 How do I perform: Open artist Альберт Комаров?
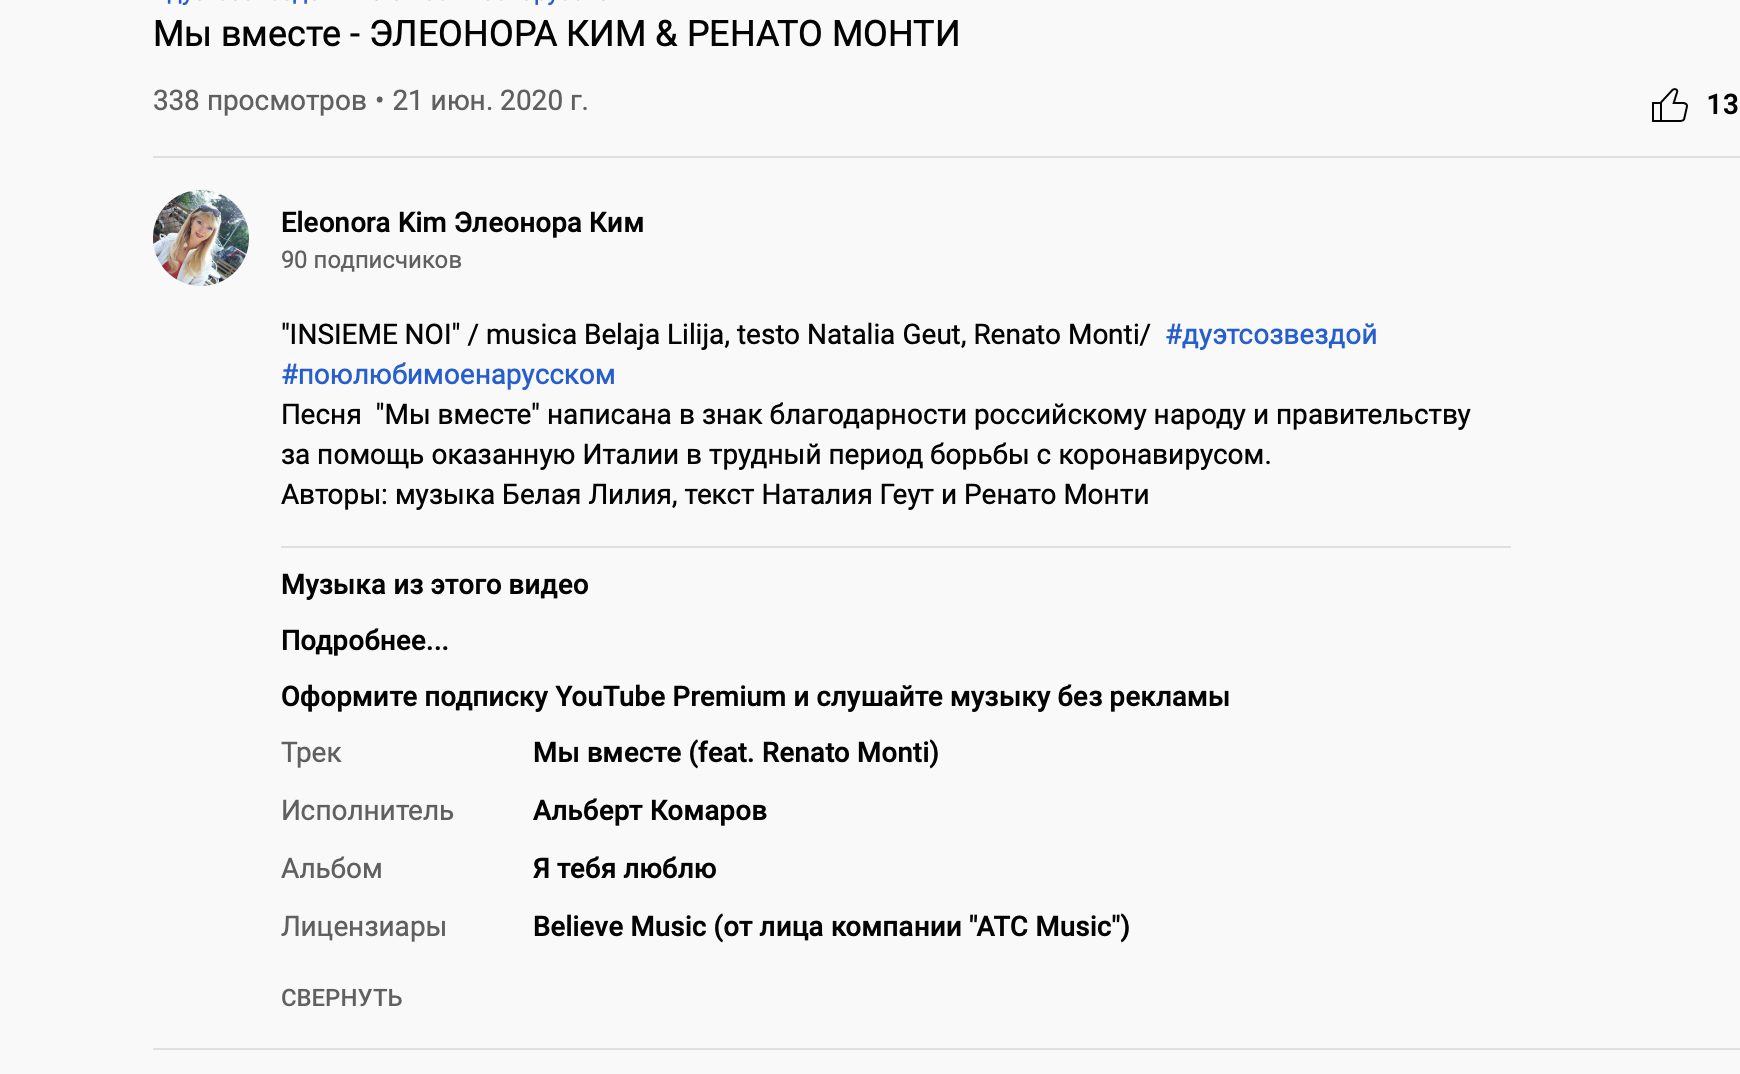[649, 810]
